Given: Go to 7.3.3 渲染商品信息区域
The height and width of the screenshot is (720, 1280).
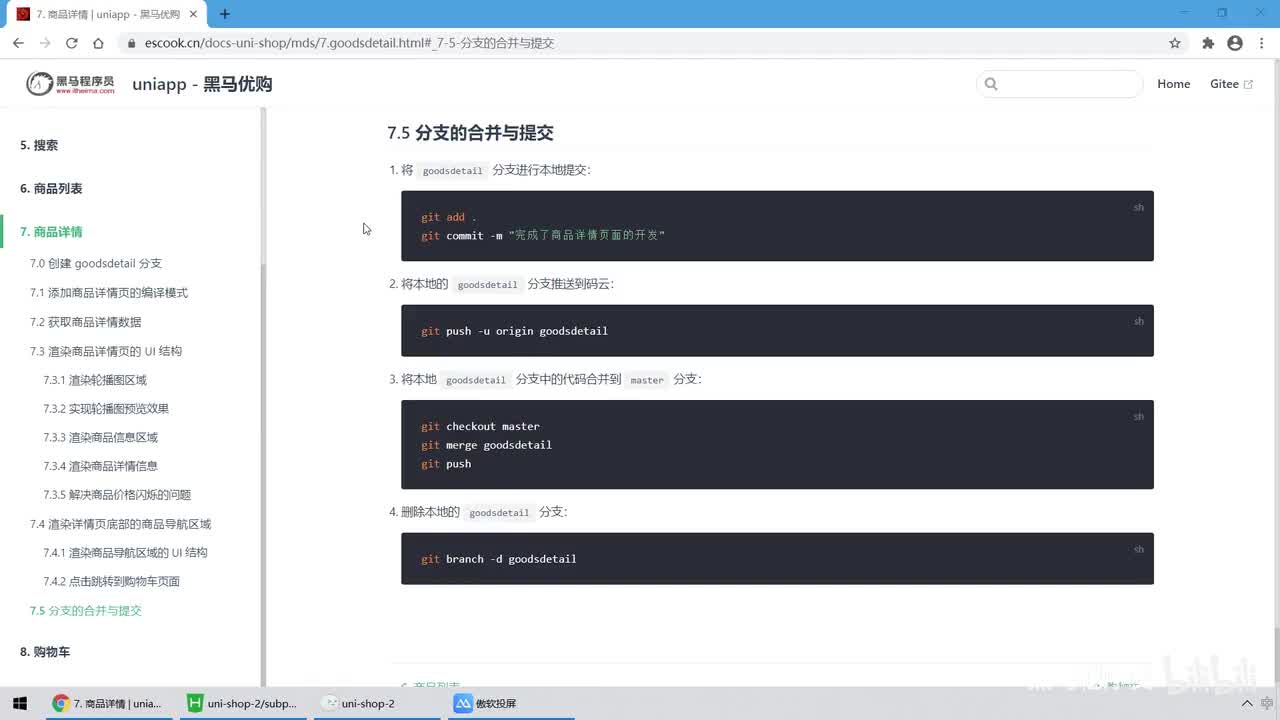Looking at the screenshot, I should coord(101,437).
